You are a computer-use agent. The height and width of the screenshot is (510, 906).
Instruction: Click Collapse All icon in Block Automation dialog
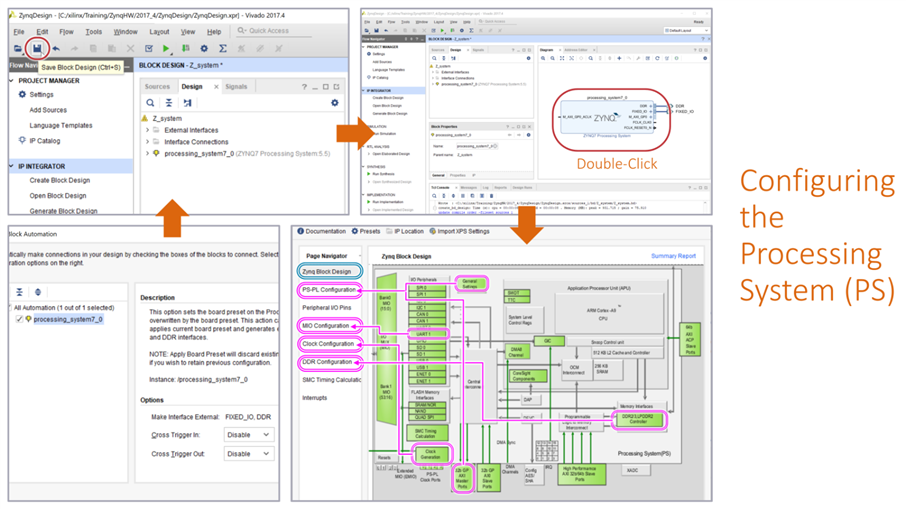20,292
